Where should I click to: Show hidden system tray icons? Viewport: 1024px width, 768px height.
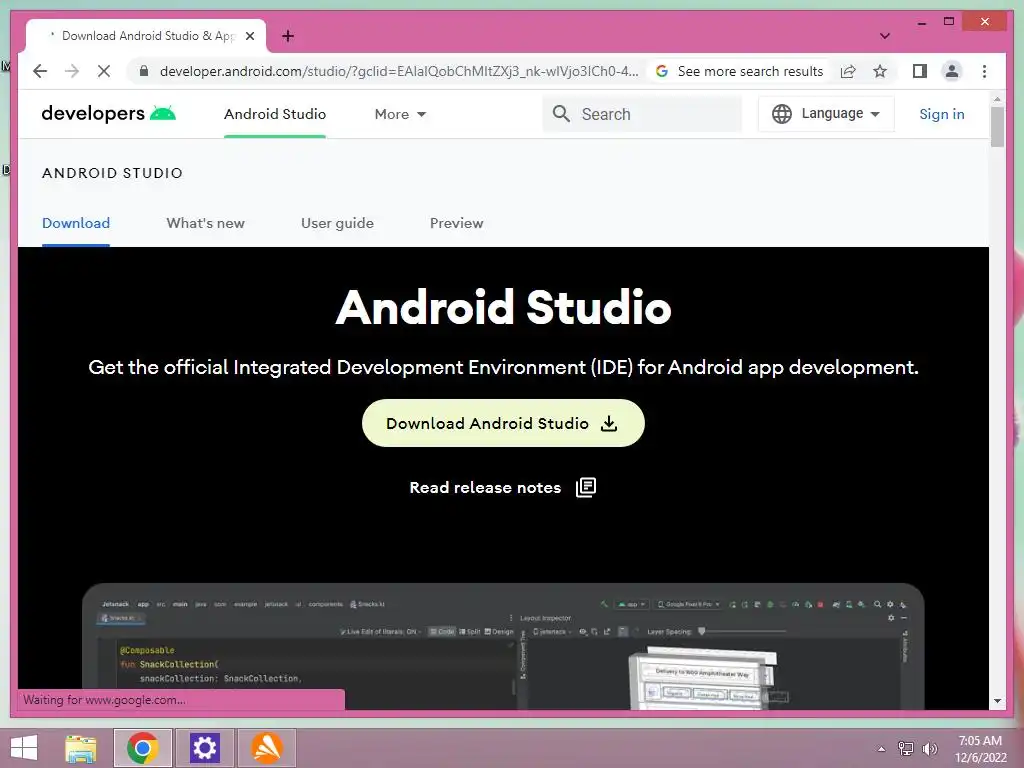pyautogui.click(x=881, y=749)
